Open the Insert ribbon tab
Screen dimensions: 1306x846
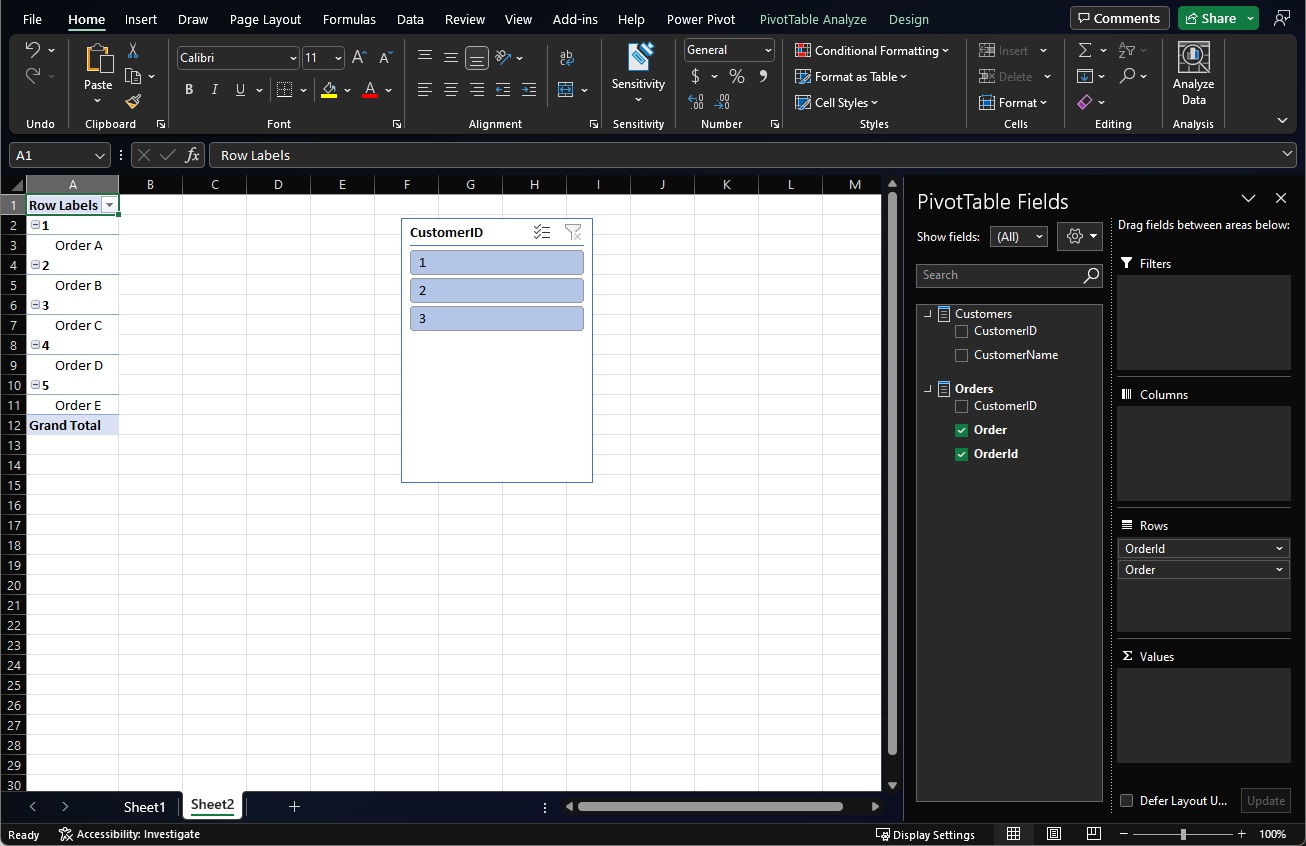click(x=140, y=19)
